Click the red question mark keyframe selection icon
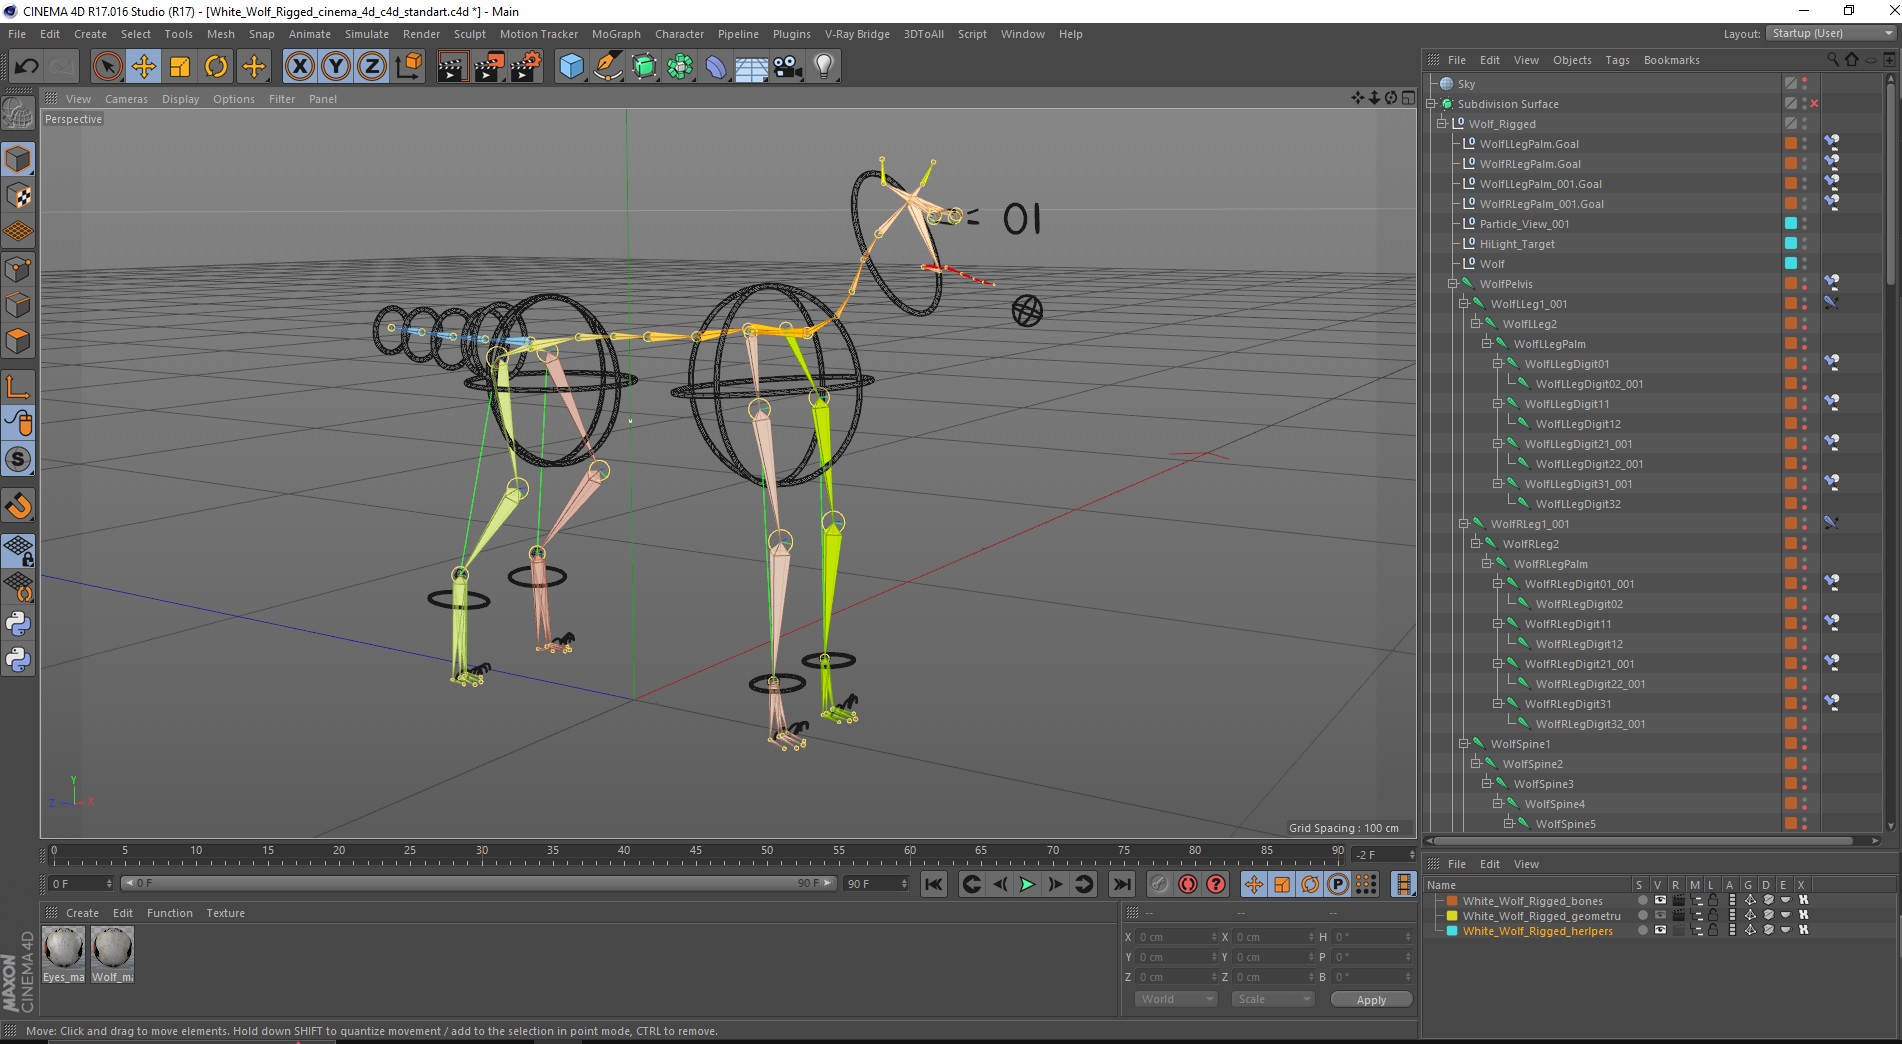The image size is (1902, 1044). click(1216, 884)
